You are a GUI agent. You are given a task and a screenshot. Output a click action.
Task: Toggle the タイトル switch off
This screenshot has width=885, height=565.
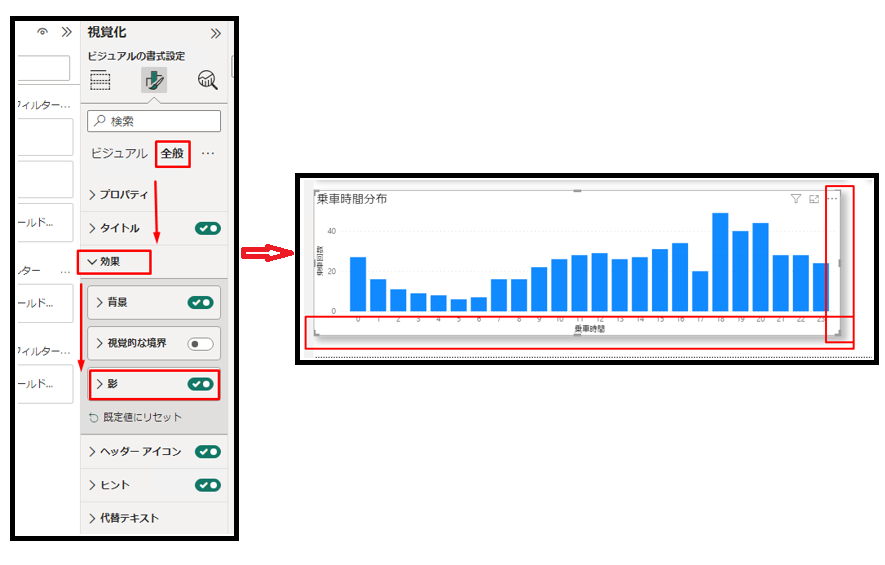(208, 228)
